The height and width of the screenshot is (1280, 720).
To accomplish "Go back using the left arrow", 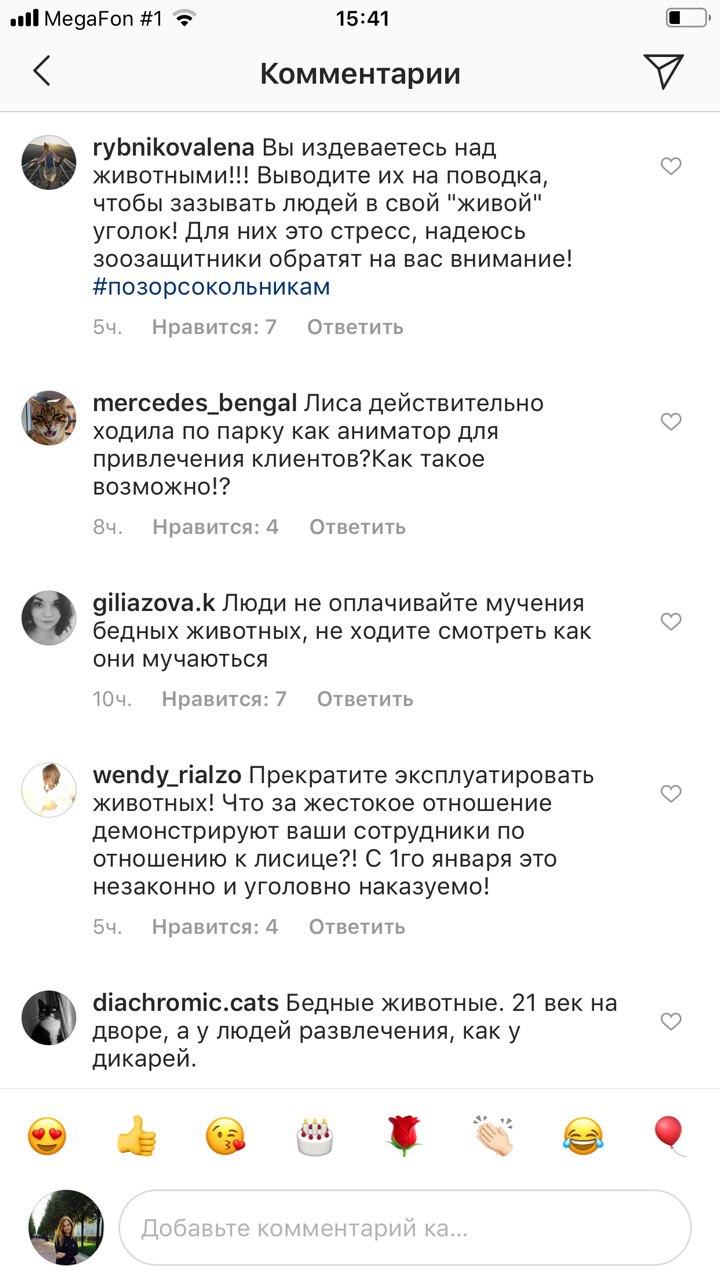I will [41, 71].
